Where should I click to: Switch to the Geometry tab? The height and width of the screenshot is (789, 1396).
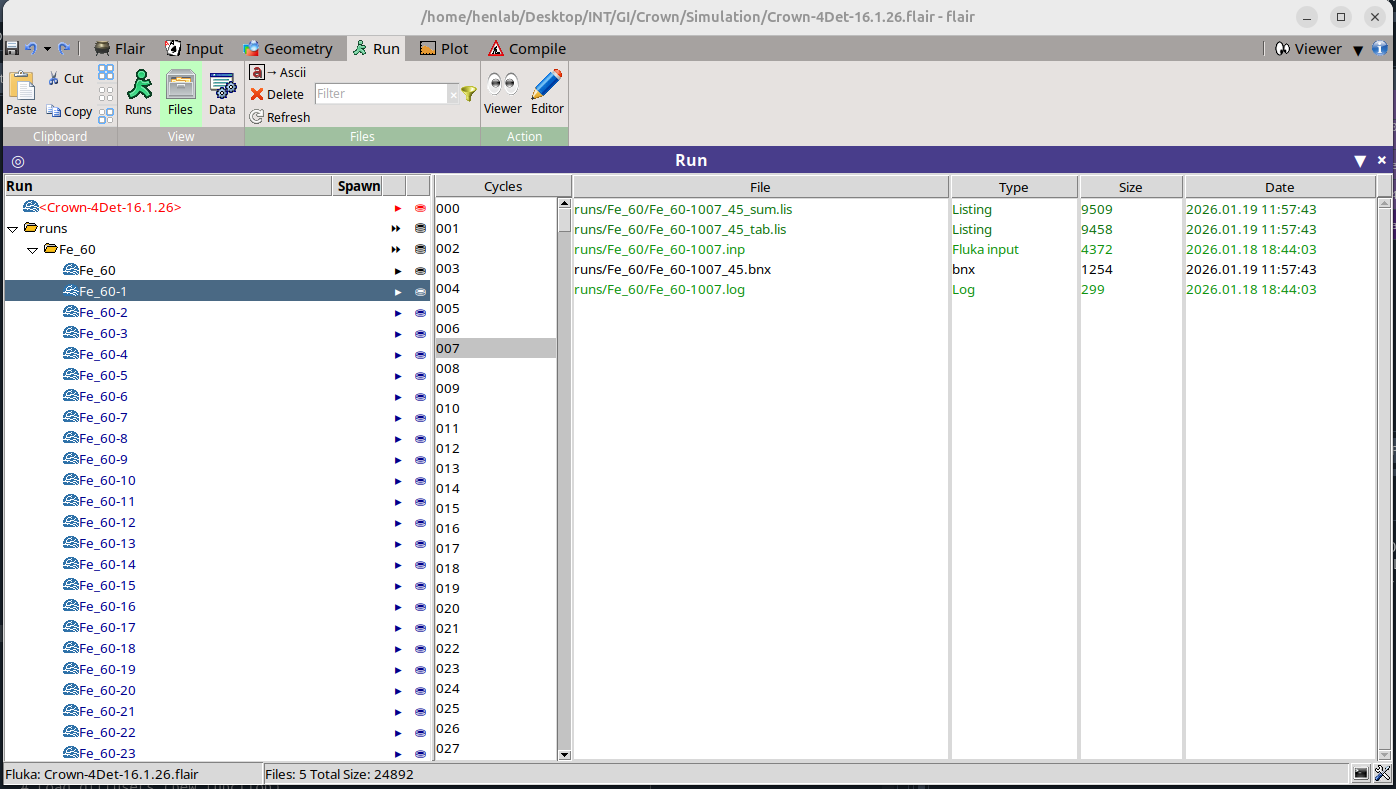[x=287, y=48]
